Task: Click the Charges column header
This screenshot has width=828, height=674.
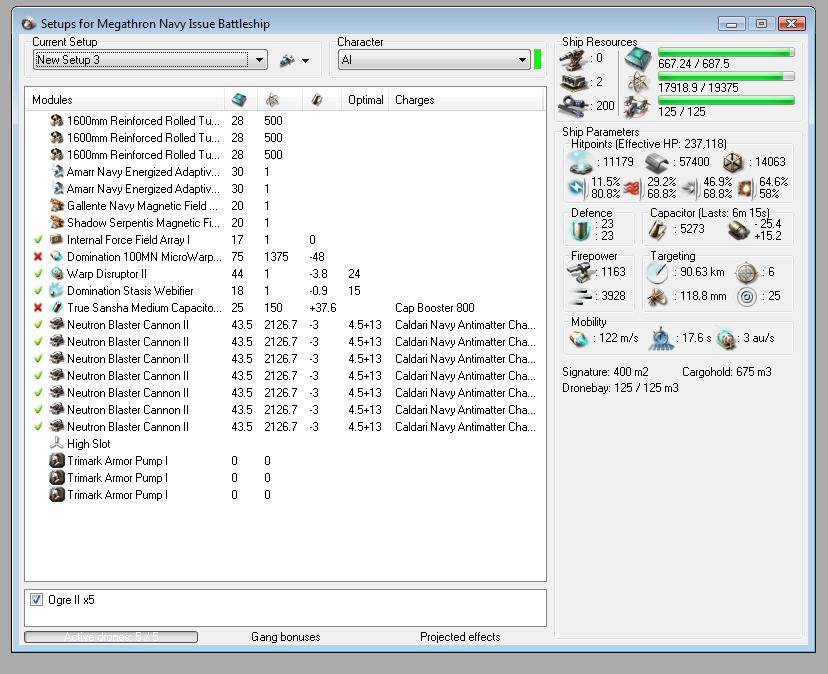Action: click(x=415, y=100)
